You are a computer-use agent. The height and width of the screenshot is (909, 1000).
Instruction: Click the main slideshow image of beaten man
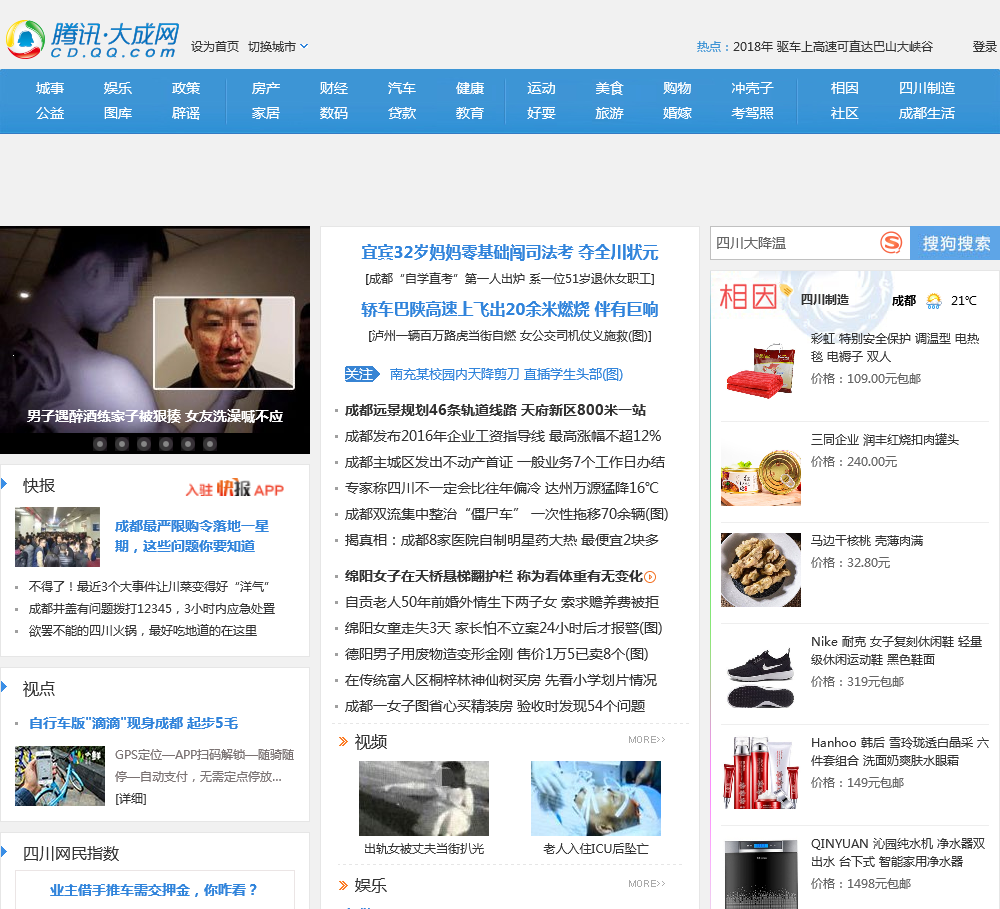(x=155, y=339)
